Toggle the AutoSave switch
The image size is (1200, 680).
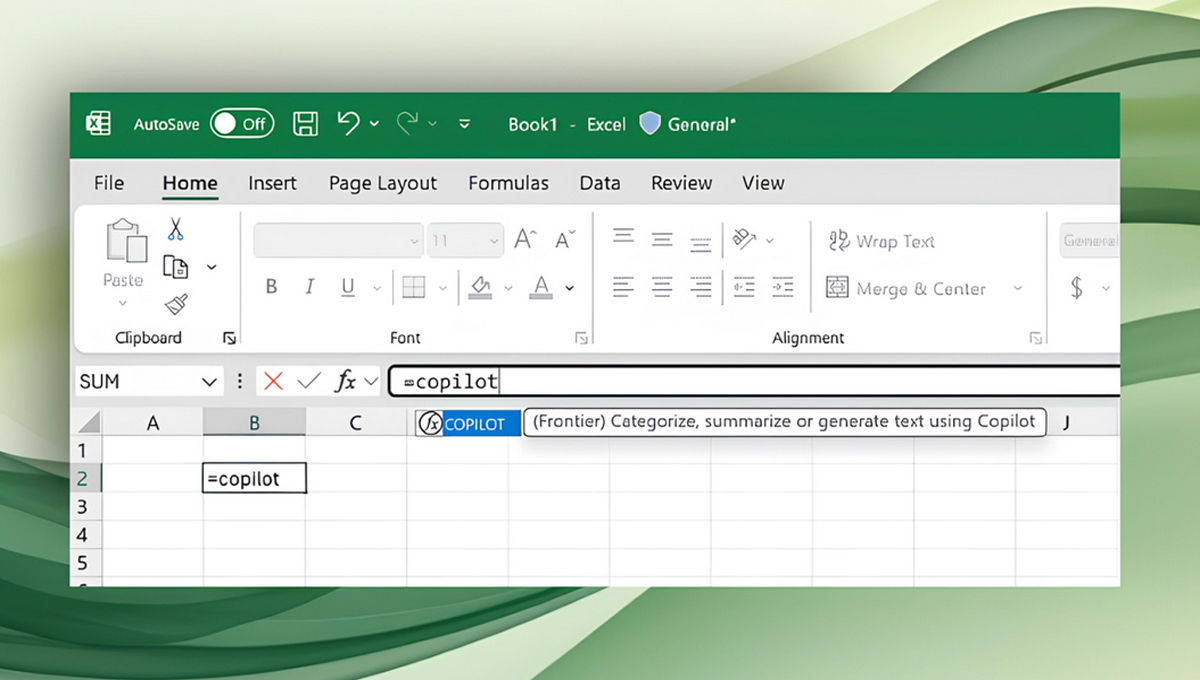point(242,124)
